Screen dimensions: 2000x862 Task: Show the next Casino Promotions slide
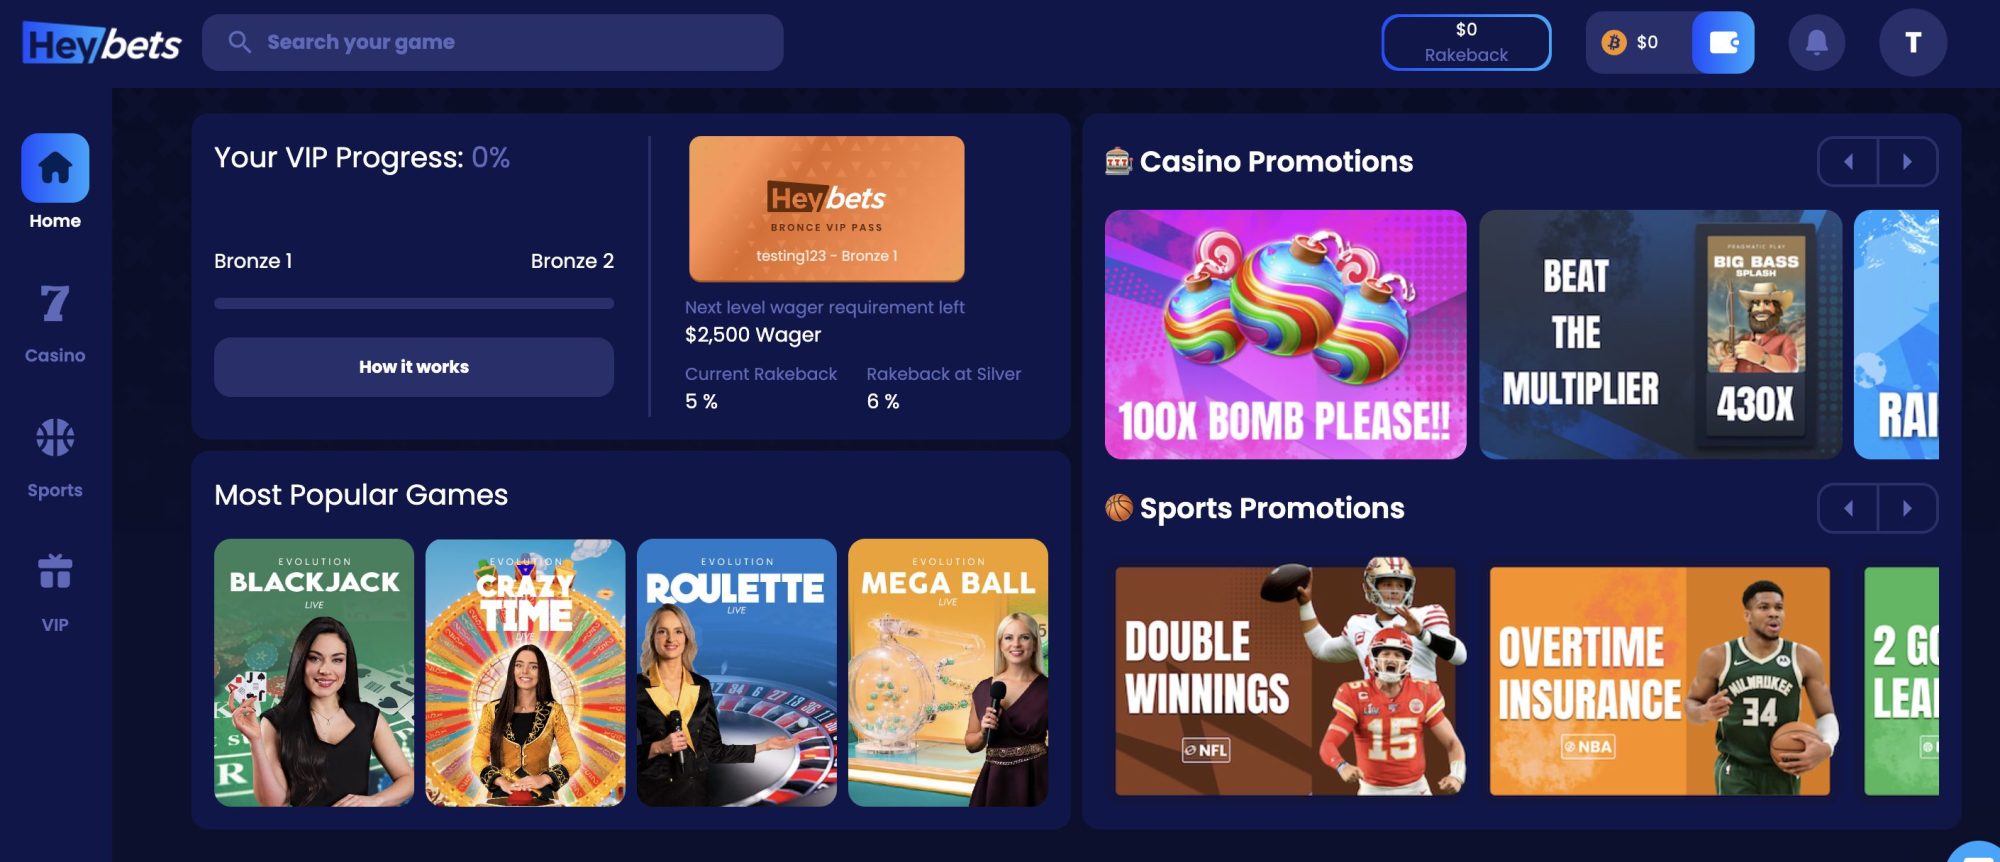pos(1908,162)
